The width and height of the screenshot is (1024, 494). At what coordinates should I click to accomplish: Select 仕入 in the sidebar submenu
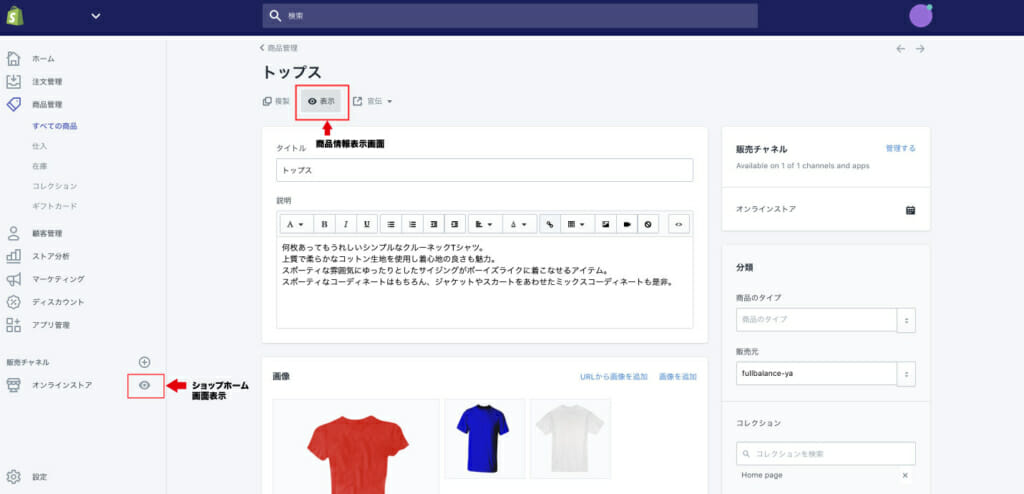pyautogui.click(x=39, y=146)
